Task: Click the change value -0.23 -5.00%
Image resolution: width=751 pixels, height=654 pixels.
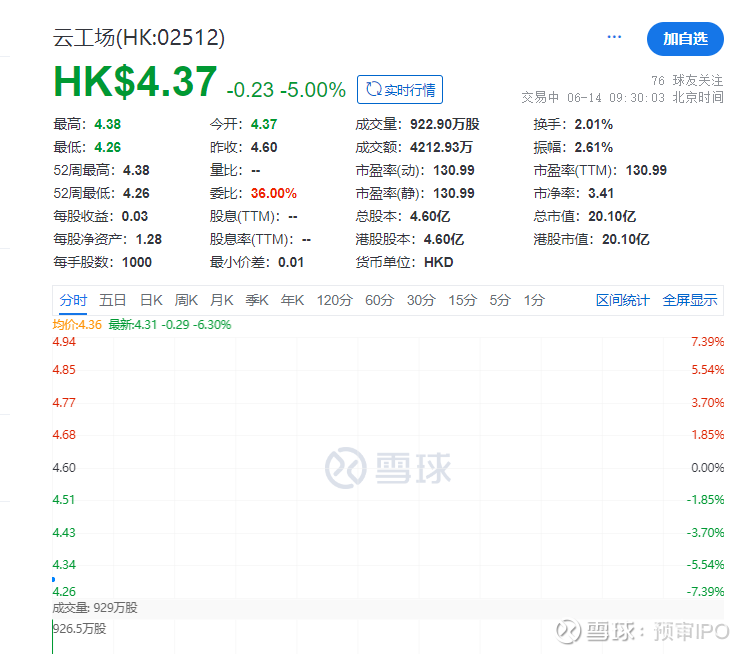Action: (286, 90)
